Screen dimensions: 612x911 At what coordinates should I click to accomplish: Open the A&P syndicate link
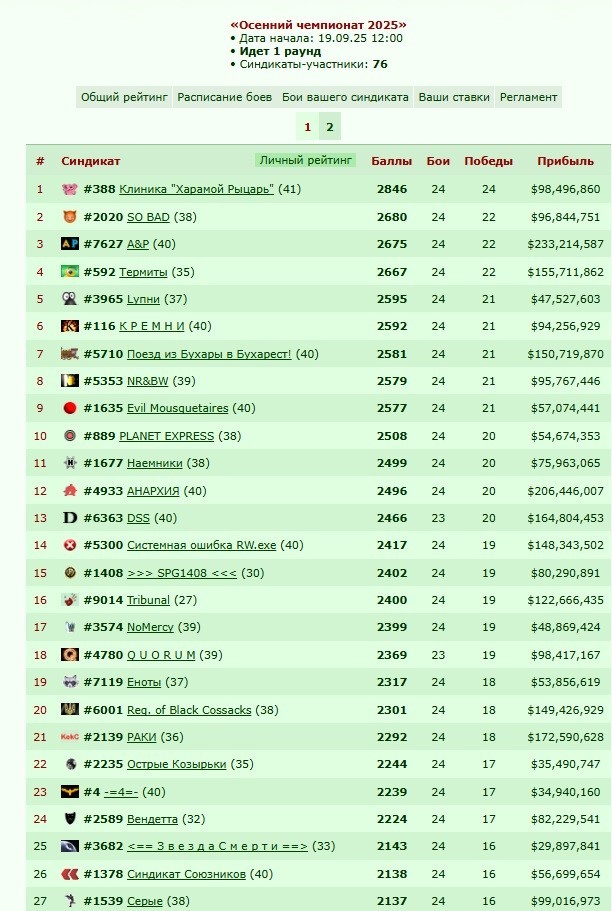(x=138, y=244)
